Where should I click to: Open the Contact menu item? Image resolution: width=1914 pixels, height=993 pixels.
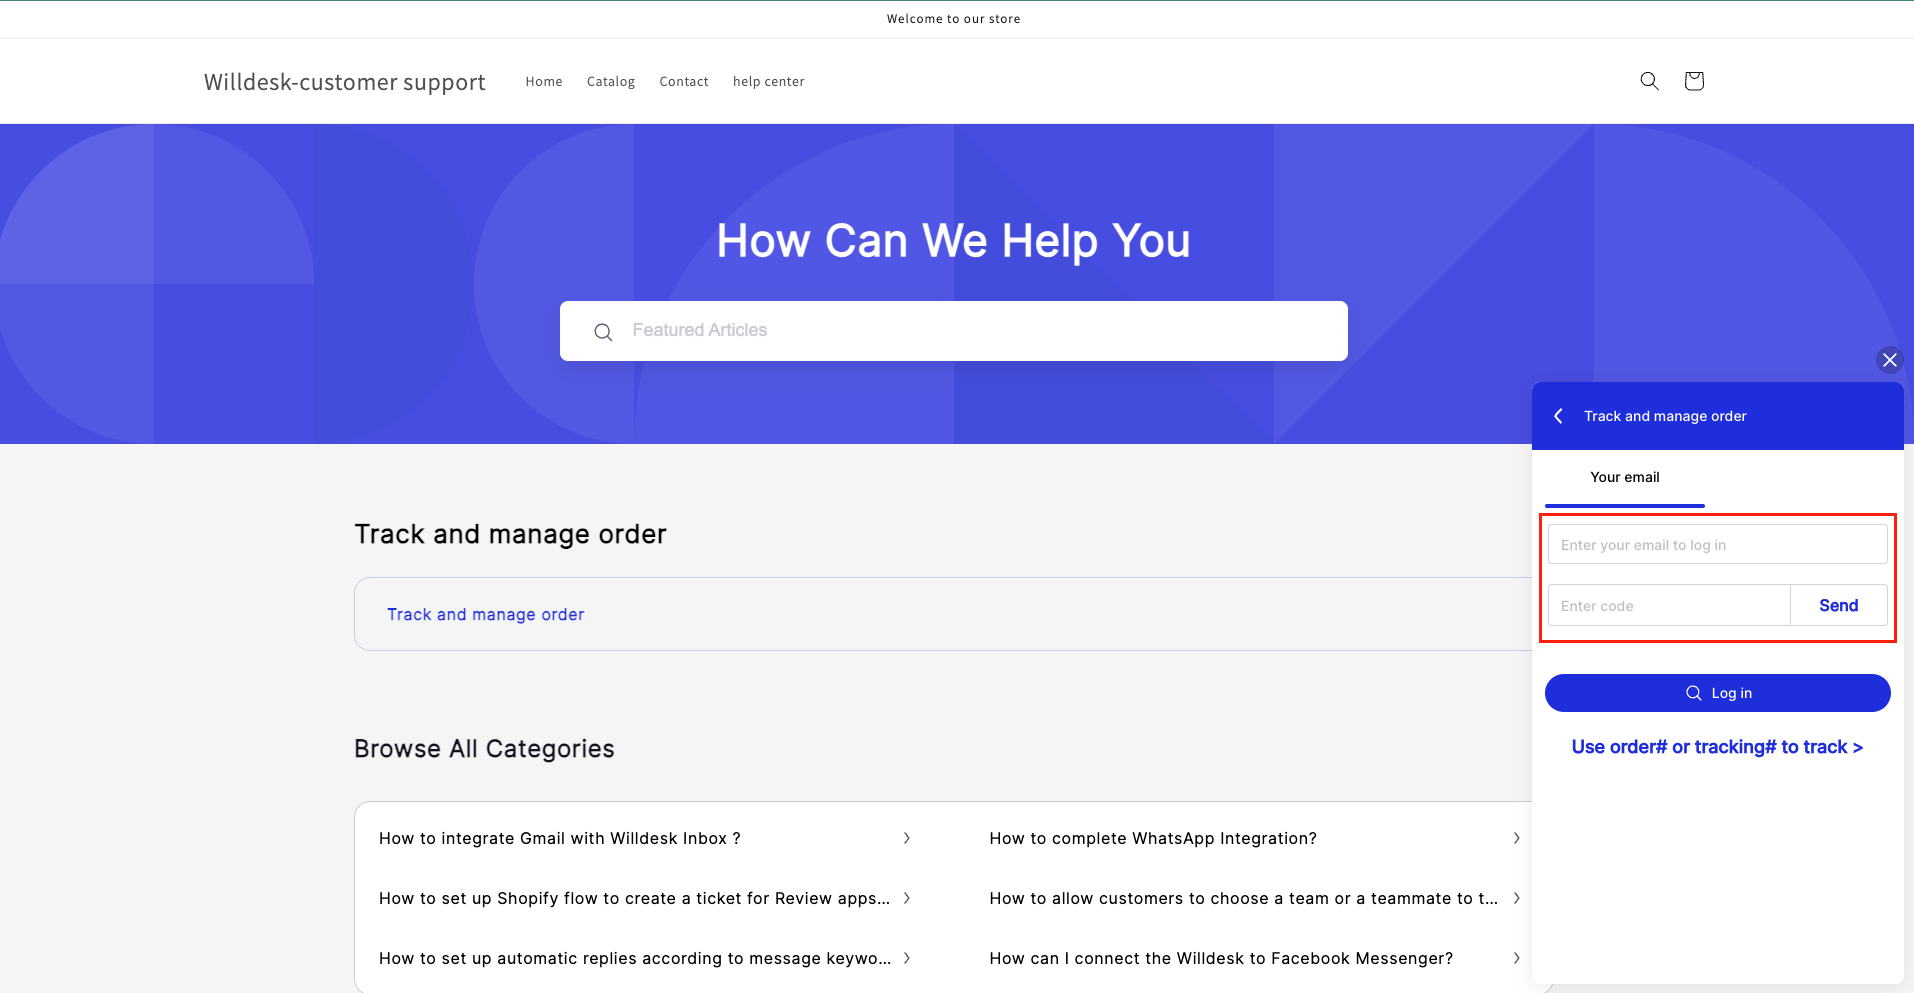click(684, 82)
